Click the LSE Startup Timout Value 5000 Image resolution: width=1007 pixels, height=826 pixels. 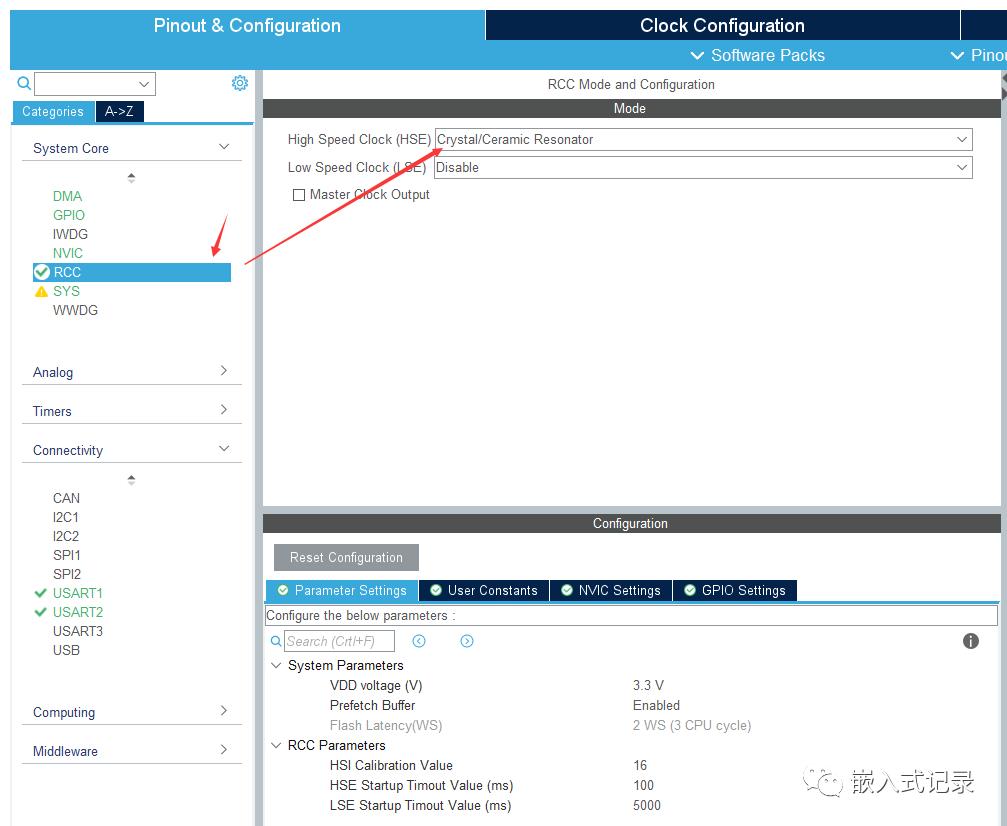(646, 805)
